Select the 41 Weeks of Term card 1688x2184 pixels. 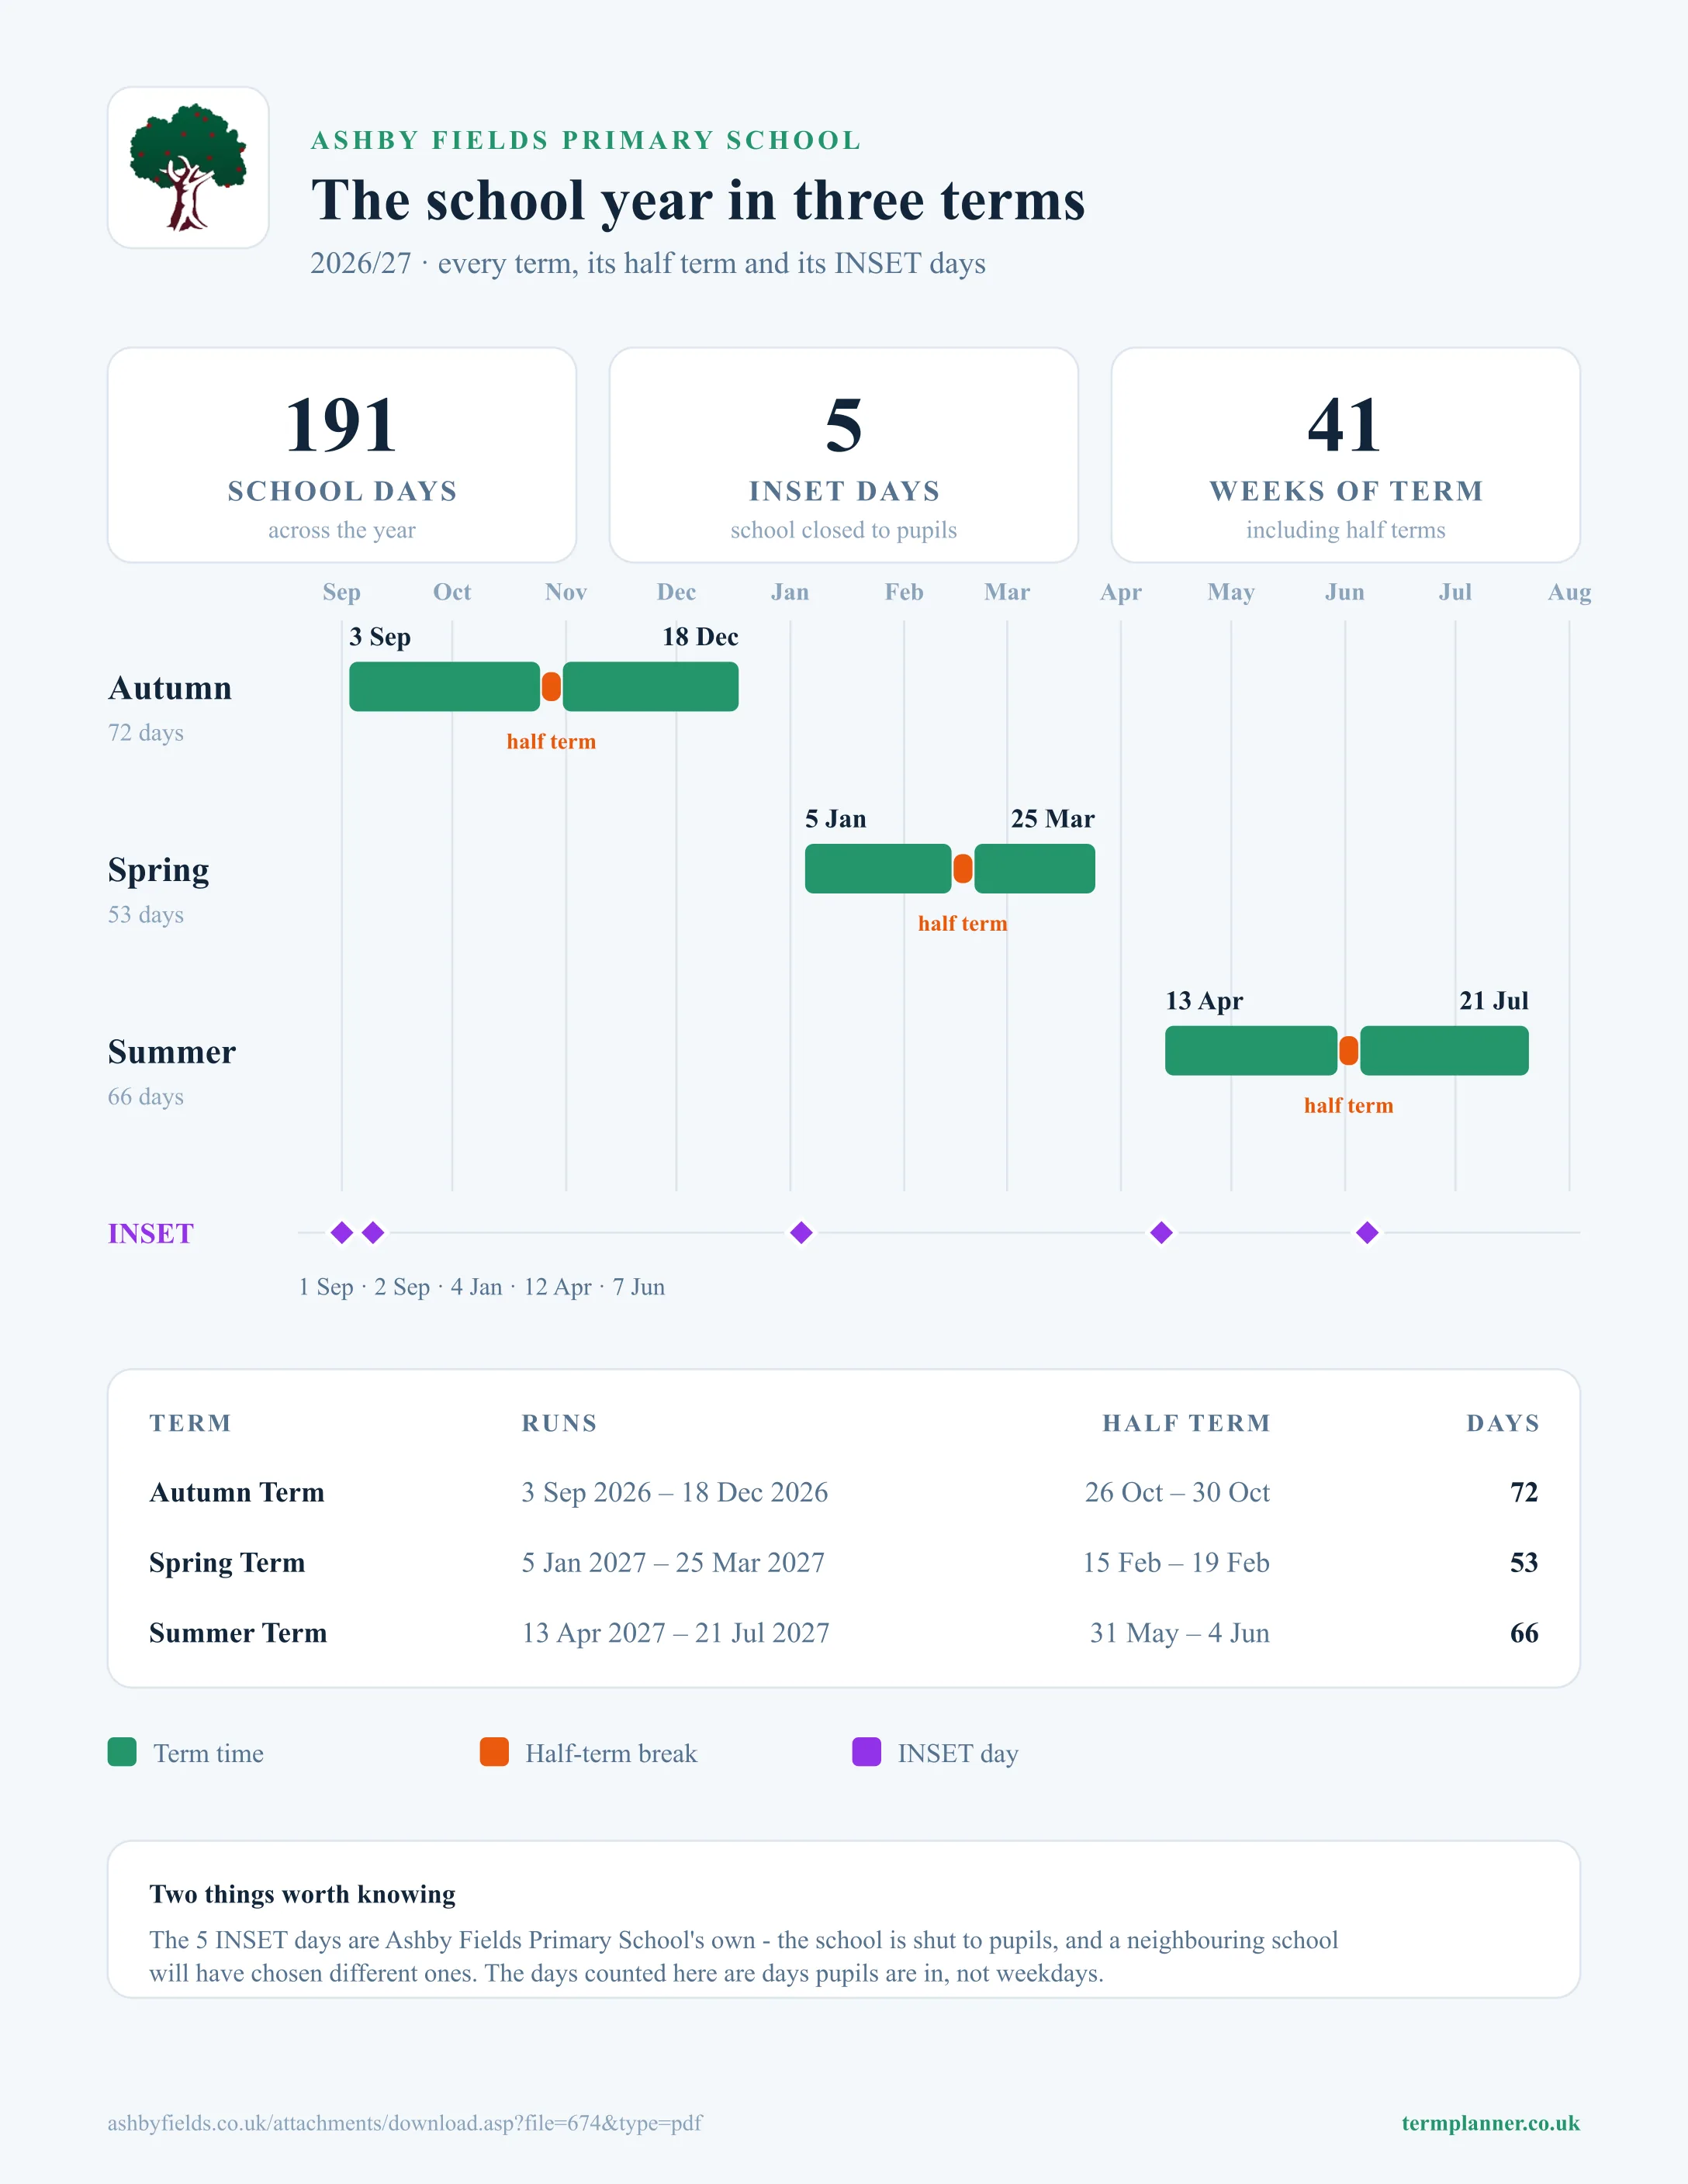point(1346,455)
